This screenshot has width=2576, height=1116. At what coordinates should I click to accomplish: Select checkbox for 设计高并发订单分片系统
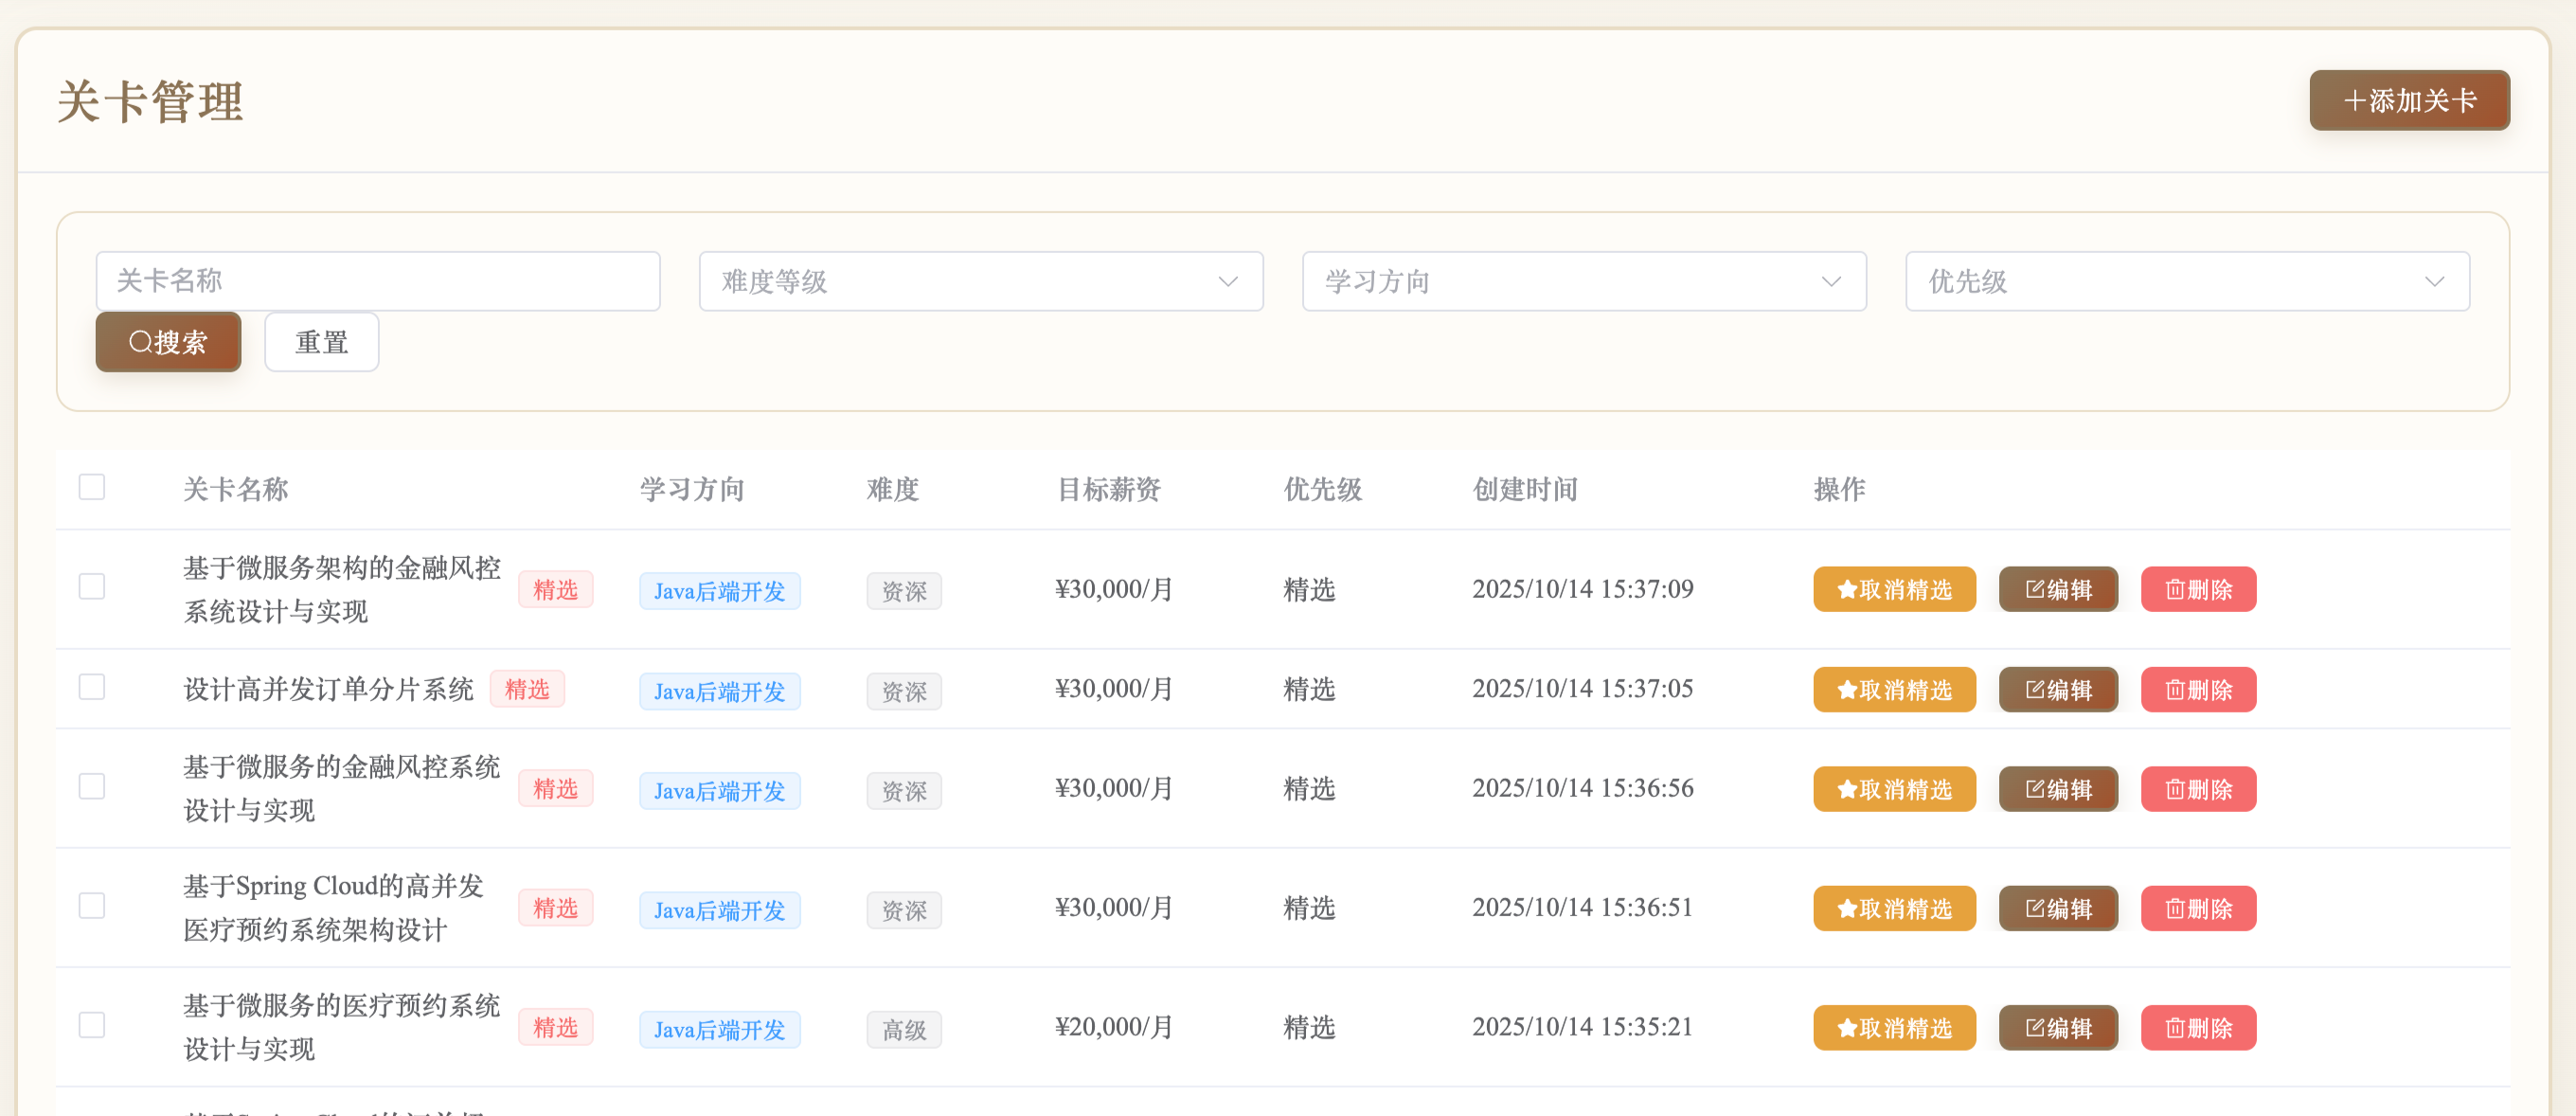(92, 687)
